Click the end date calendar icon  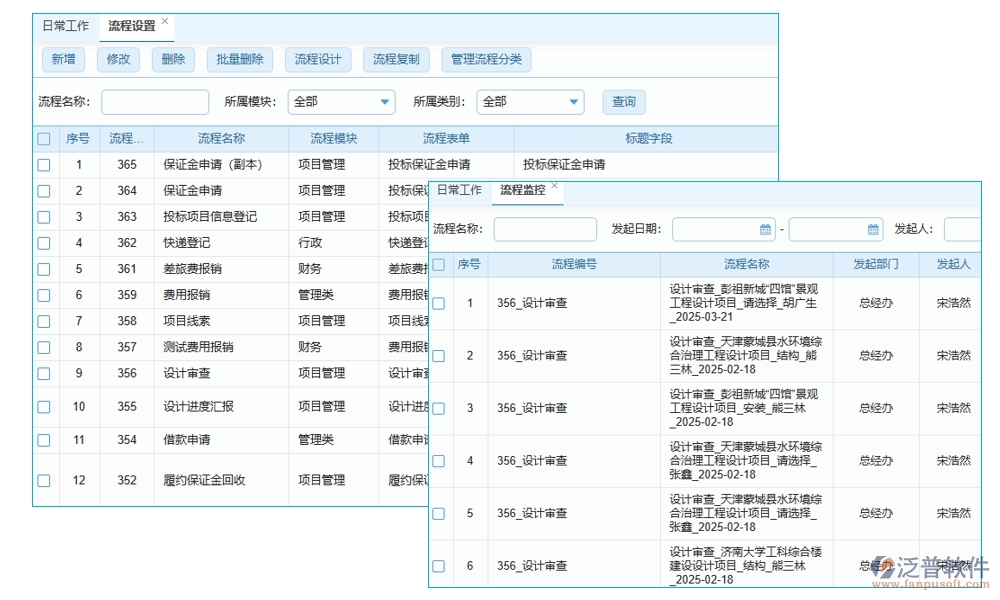[x=875, y=229]
